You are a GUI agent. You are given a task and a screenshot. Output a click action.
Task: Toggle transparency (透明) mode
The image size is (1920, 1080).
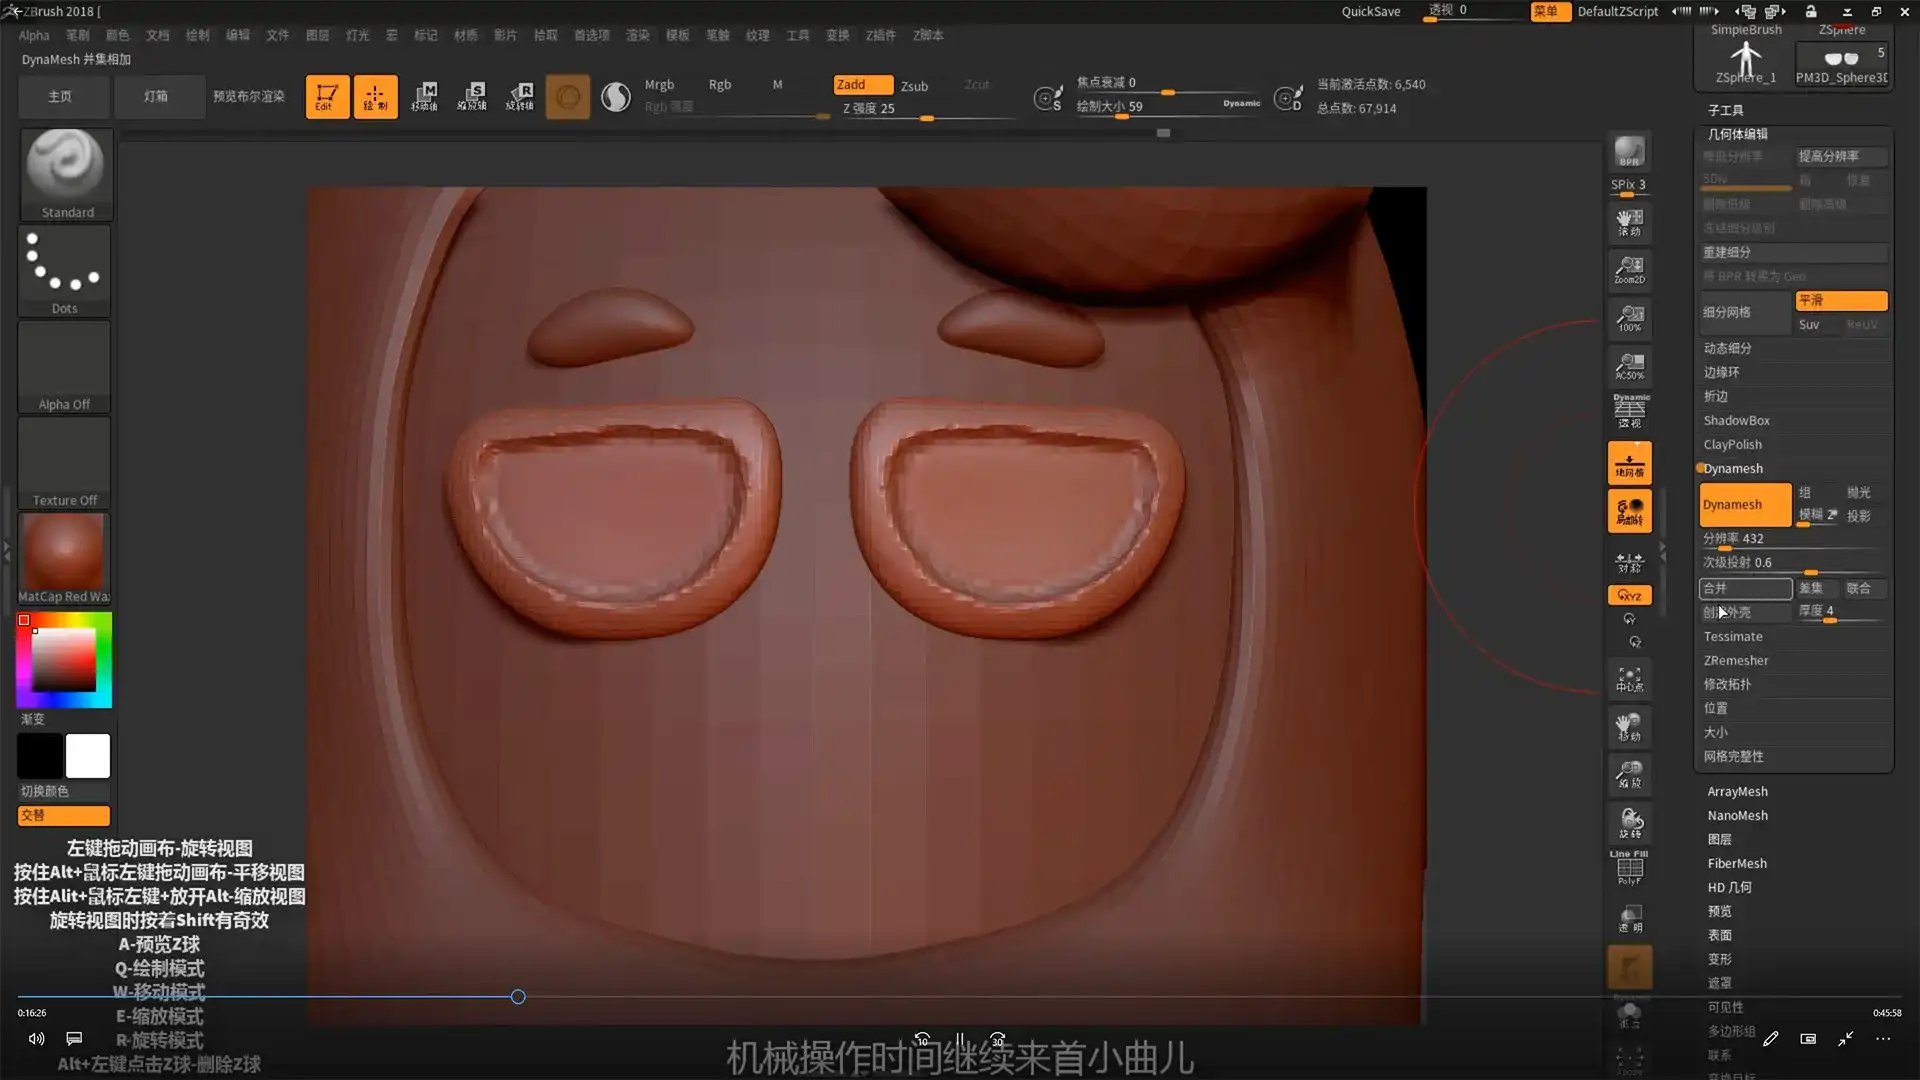pos(1630,918)
